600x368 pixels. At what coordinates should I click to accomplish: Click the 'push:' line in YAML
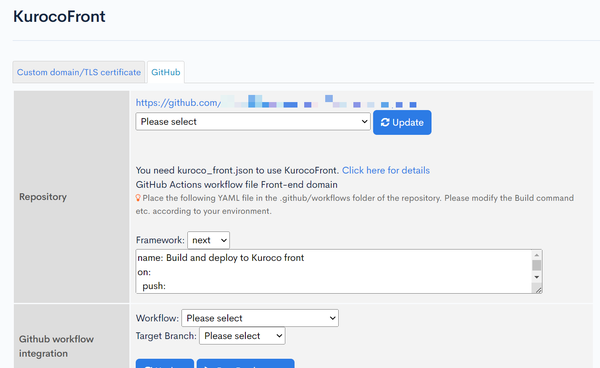pyautogui.click(x=154, y=286)
